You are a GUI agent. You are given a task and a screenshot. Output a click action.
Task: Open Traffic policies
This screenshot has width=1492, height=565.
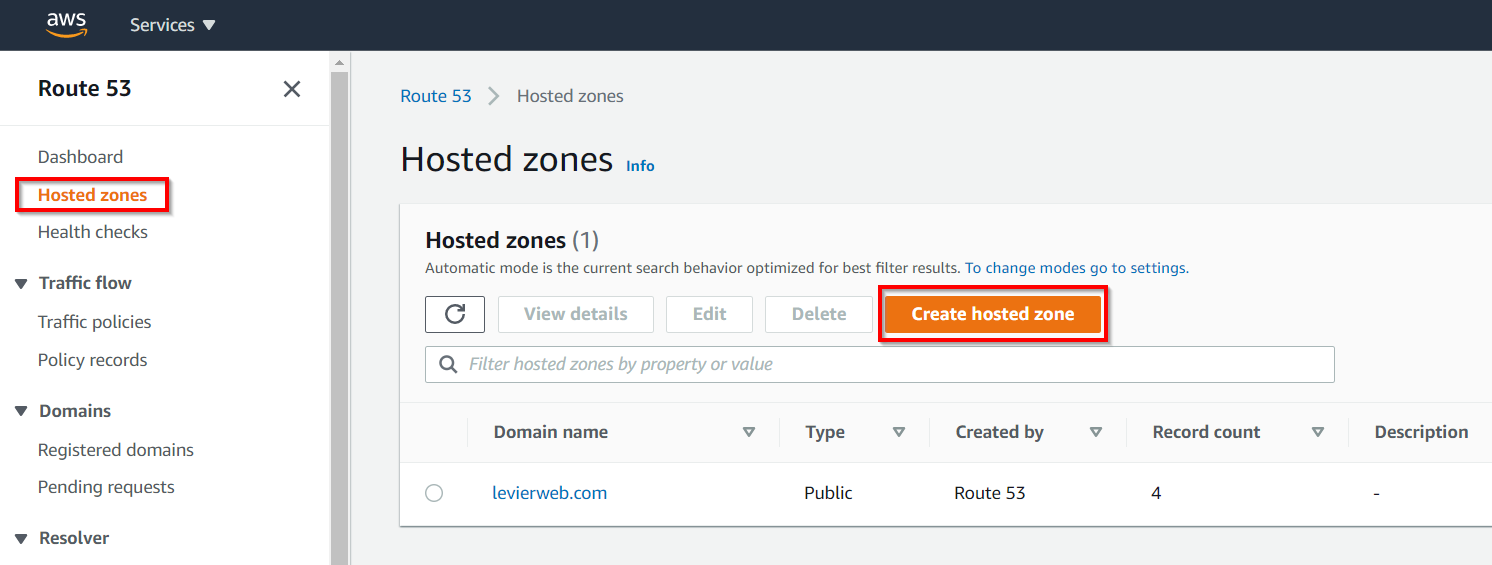click(x=95, y=322)
